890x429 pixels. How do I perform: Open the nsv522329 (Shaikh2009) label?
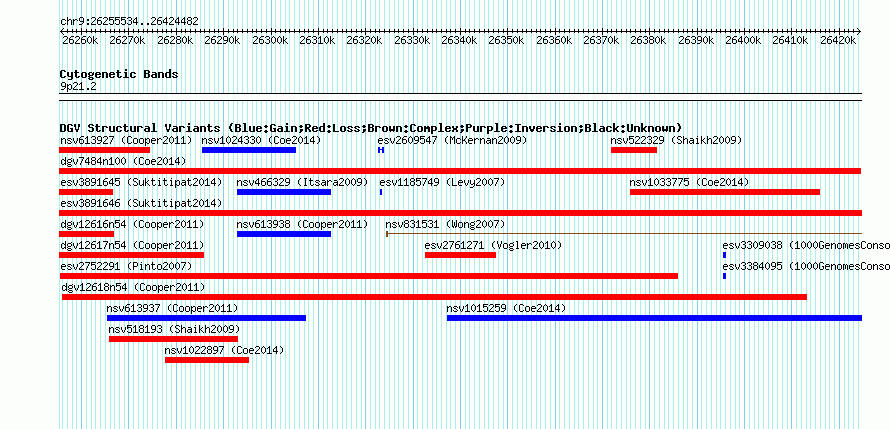click(677, 140)
